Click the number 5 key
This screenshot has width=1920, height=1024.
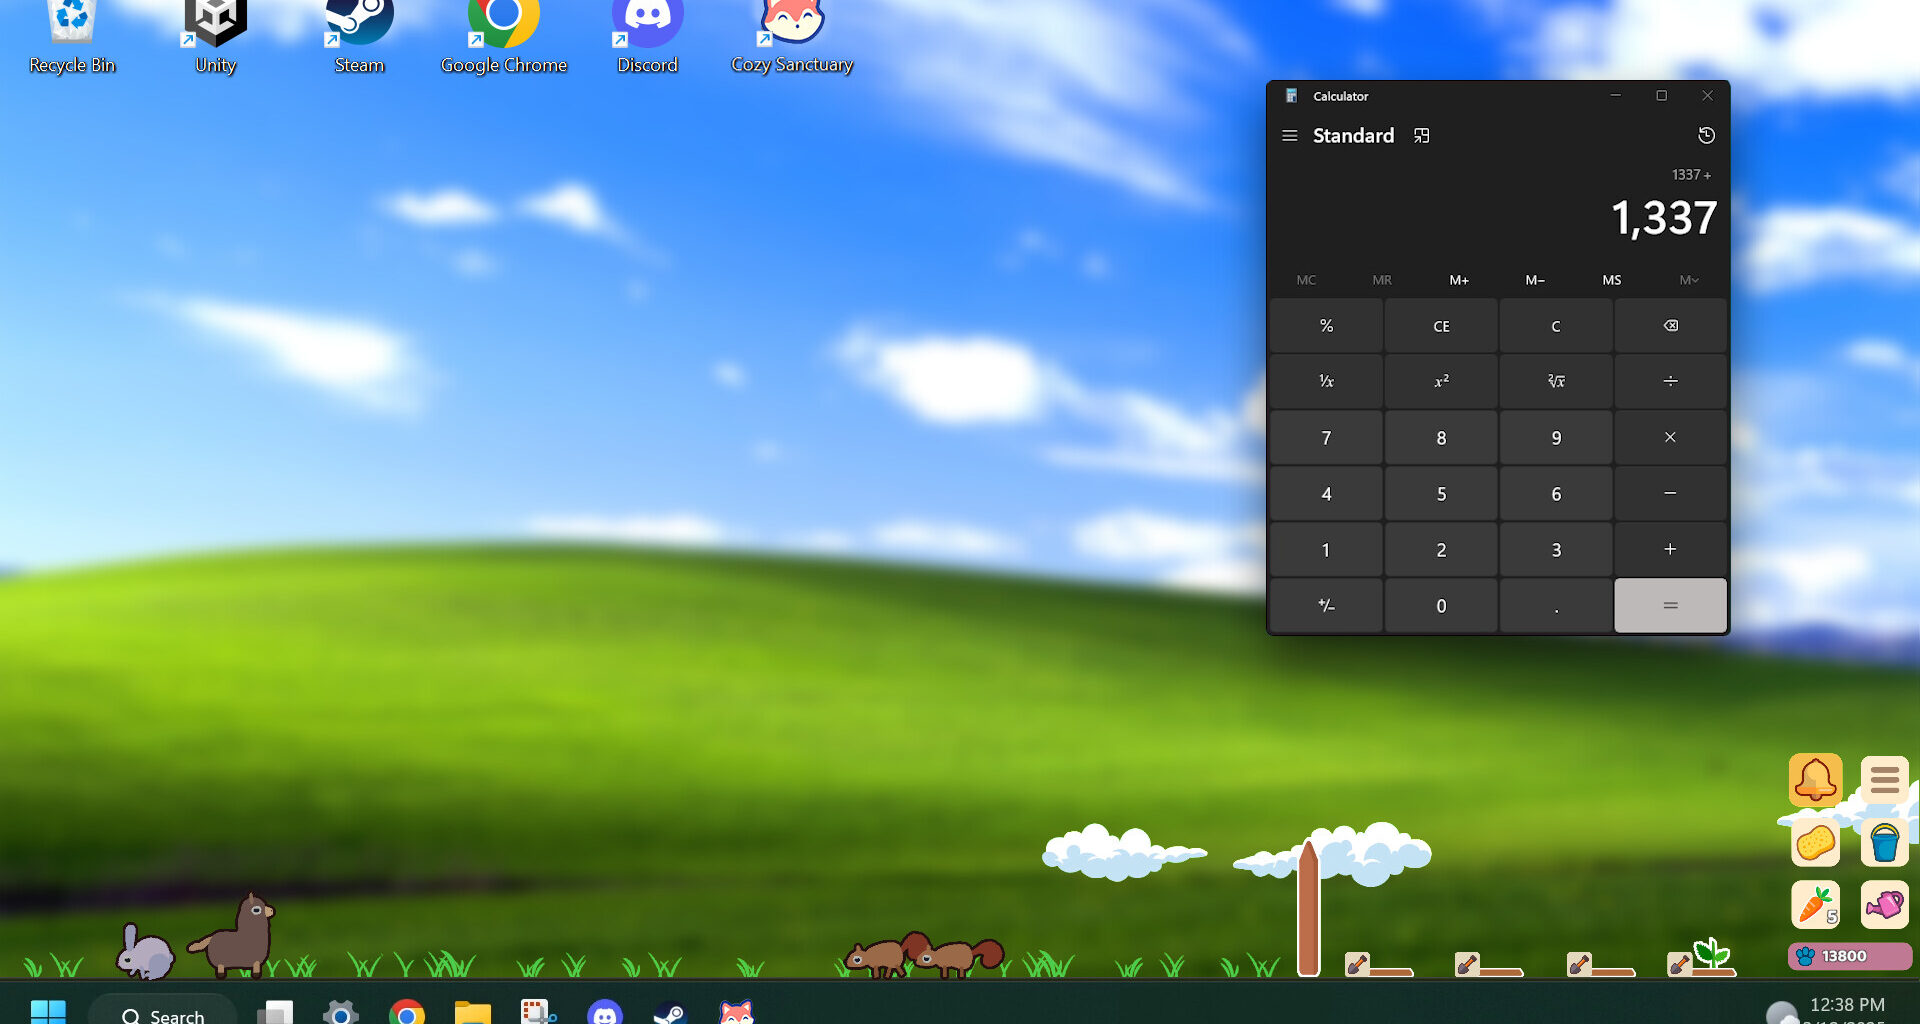[x=1441, y=493]
